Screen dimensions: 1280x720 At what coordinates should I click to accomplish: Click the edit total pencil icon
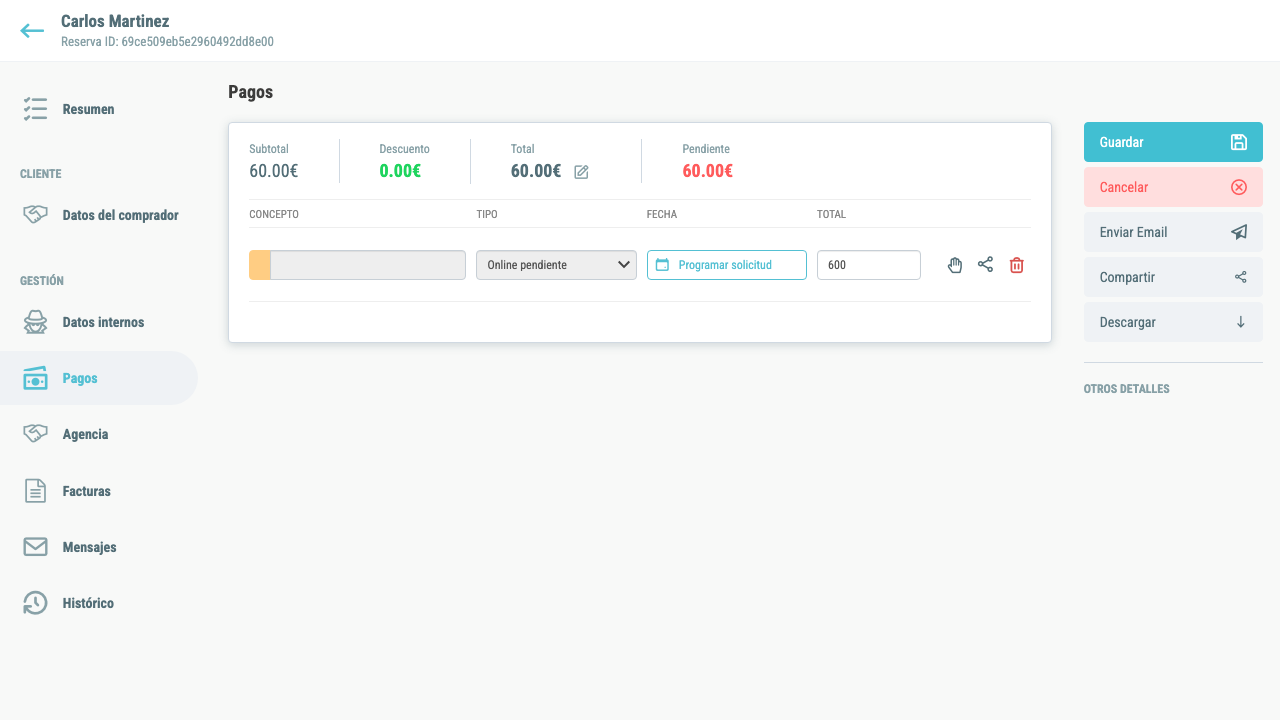[x=581, y=172]
